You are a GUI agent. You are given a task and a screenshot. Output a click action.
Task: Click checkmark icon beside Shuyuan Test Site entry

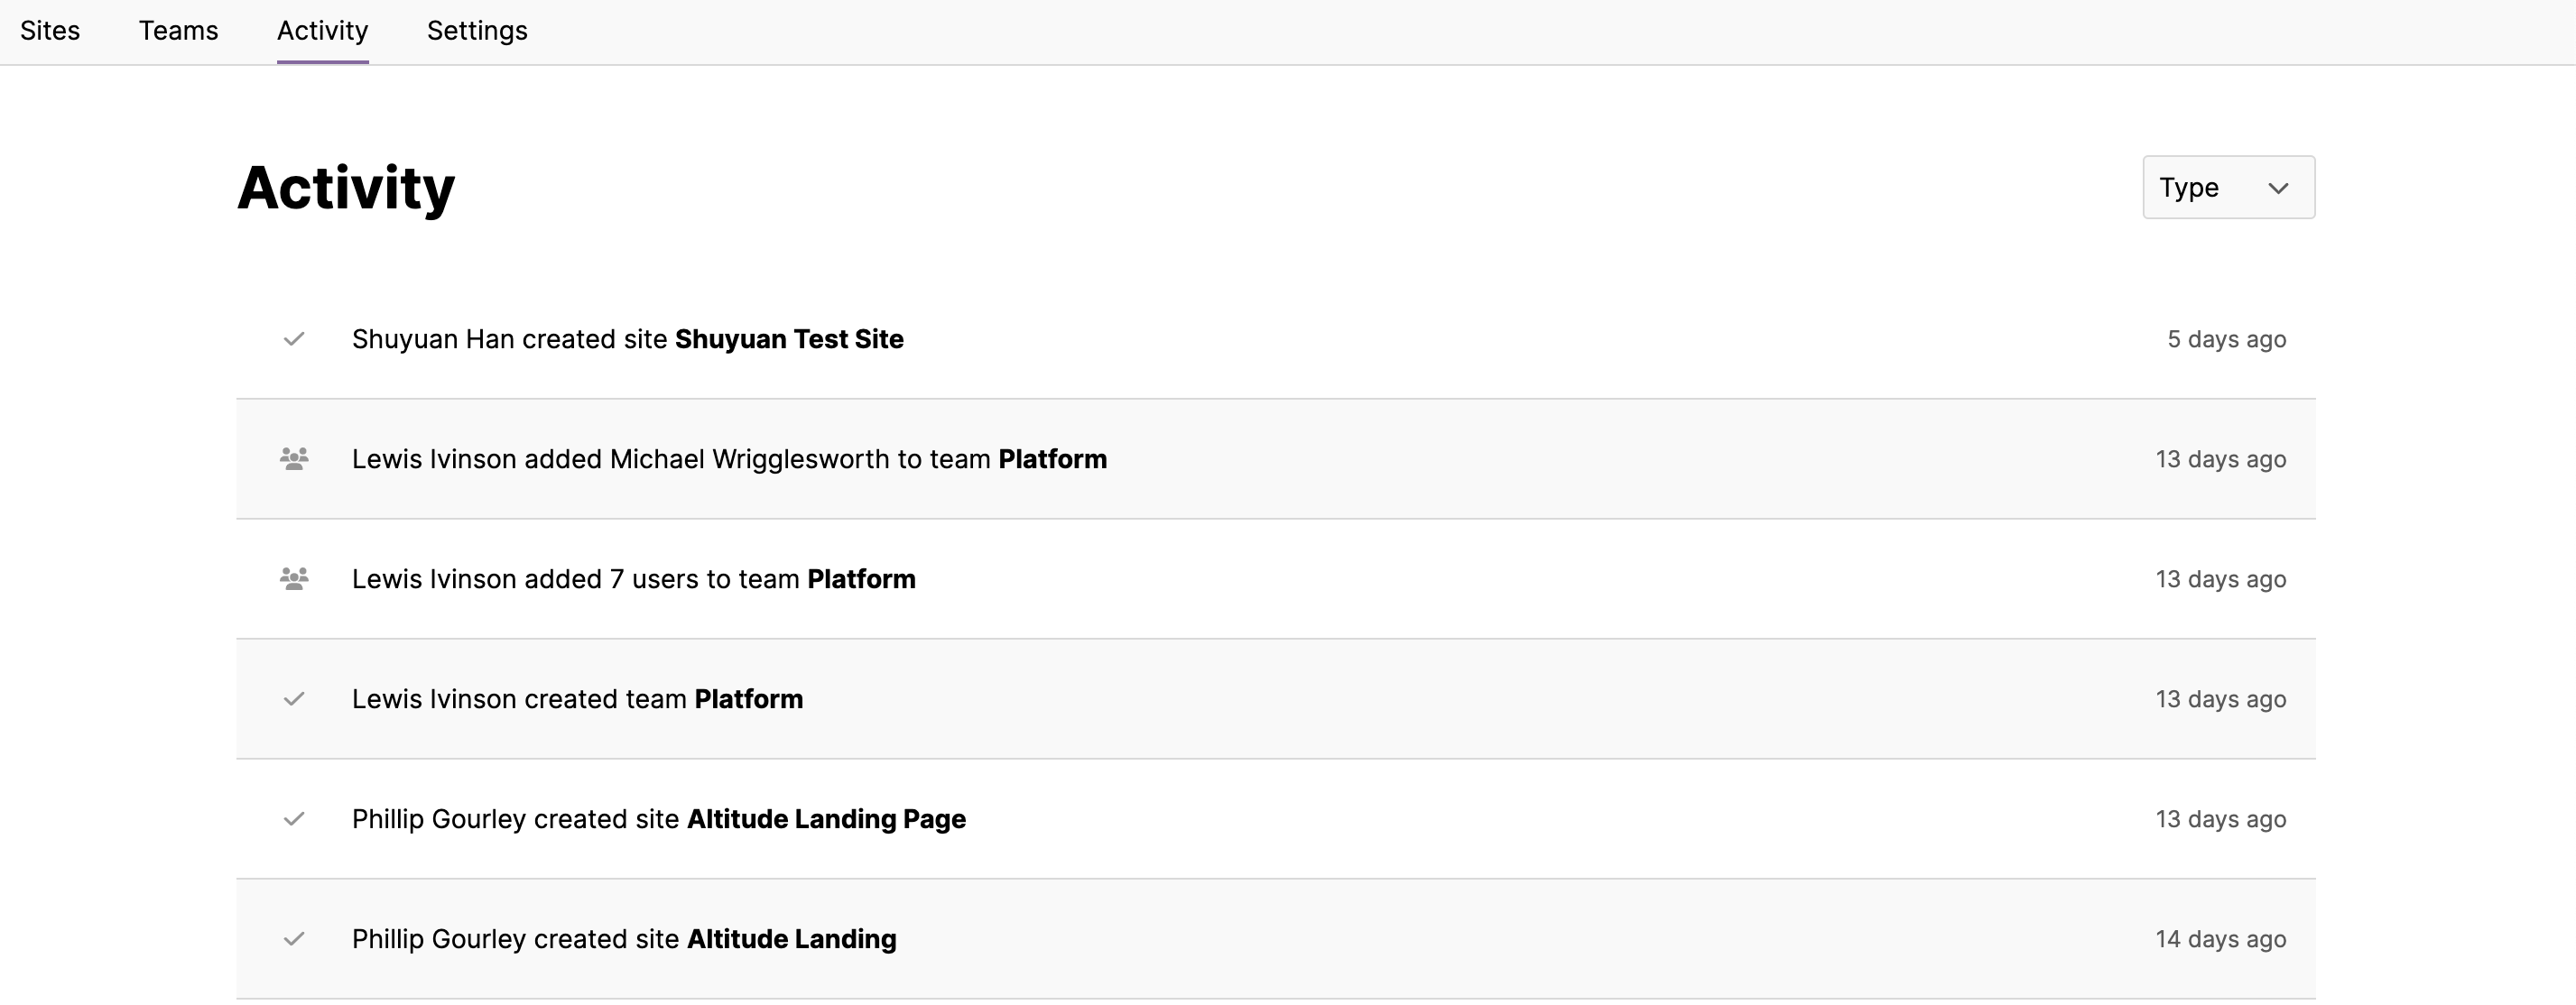(x=294, y=339)
